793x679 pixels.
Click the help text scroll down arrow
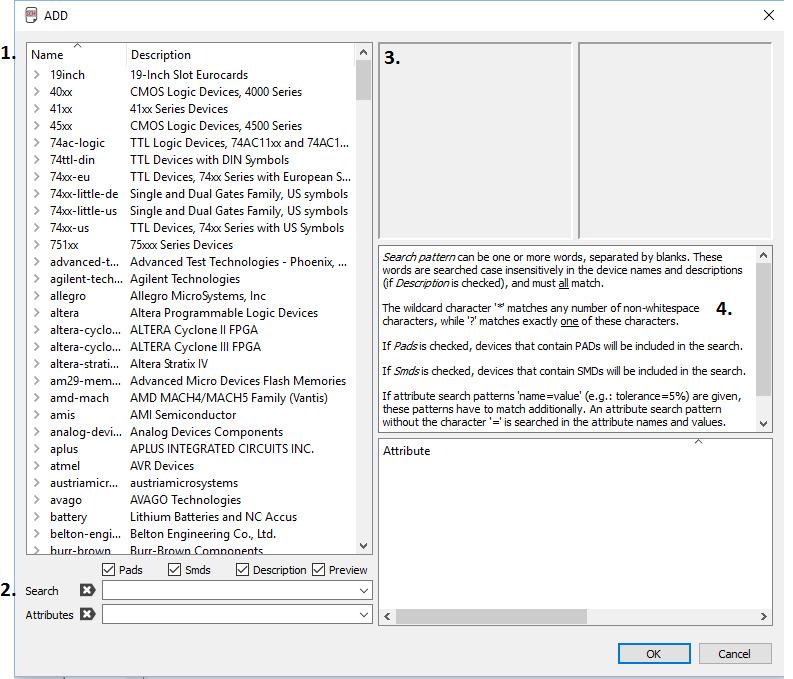click(763, 424)
